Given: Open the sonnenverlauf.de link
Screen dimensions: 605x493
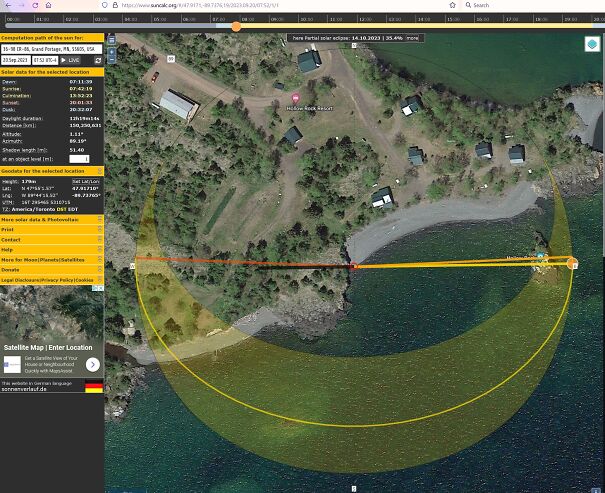Looking at the screenshot, I should click(x=24, y=389).
